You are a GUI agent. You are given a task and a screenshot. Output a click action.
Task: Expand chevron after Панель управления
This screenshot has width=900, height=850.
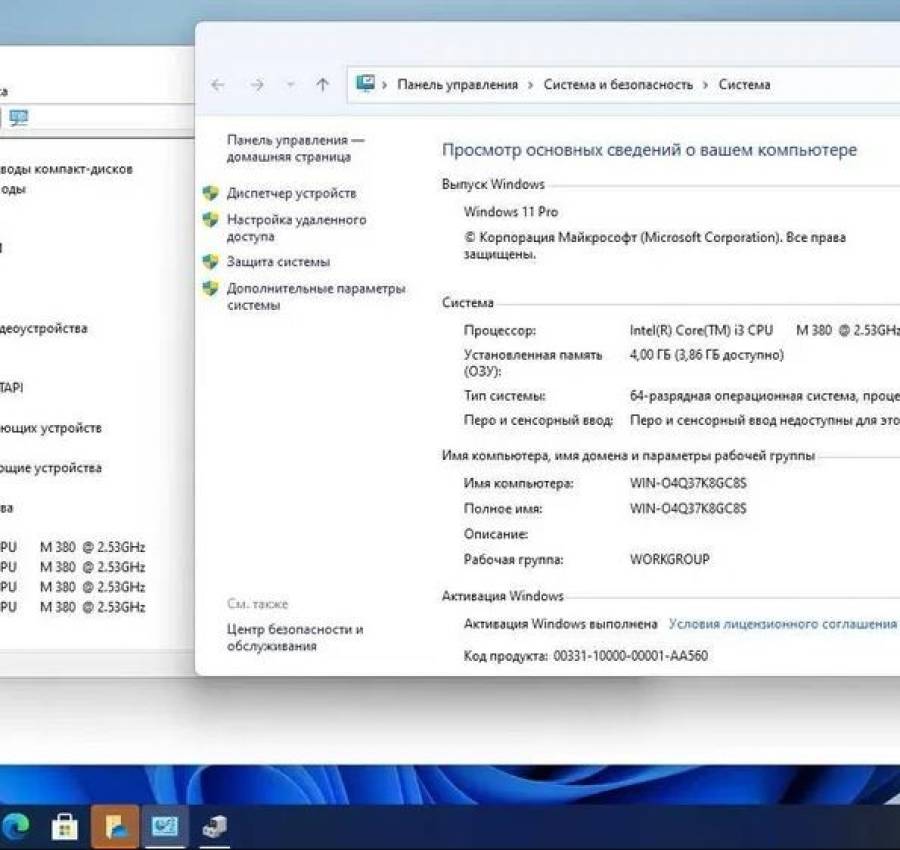(x=531, y=85)
